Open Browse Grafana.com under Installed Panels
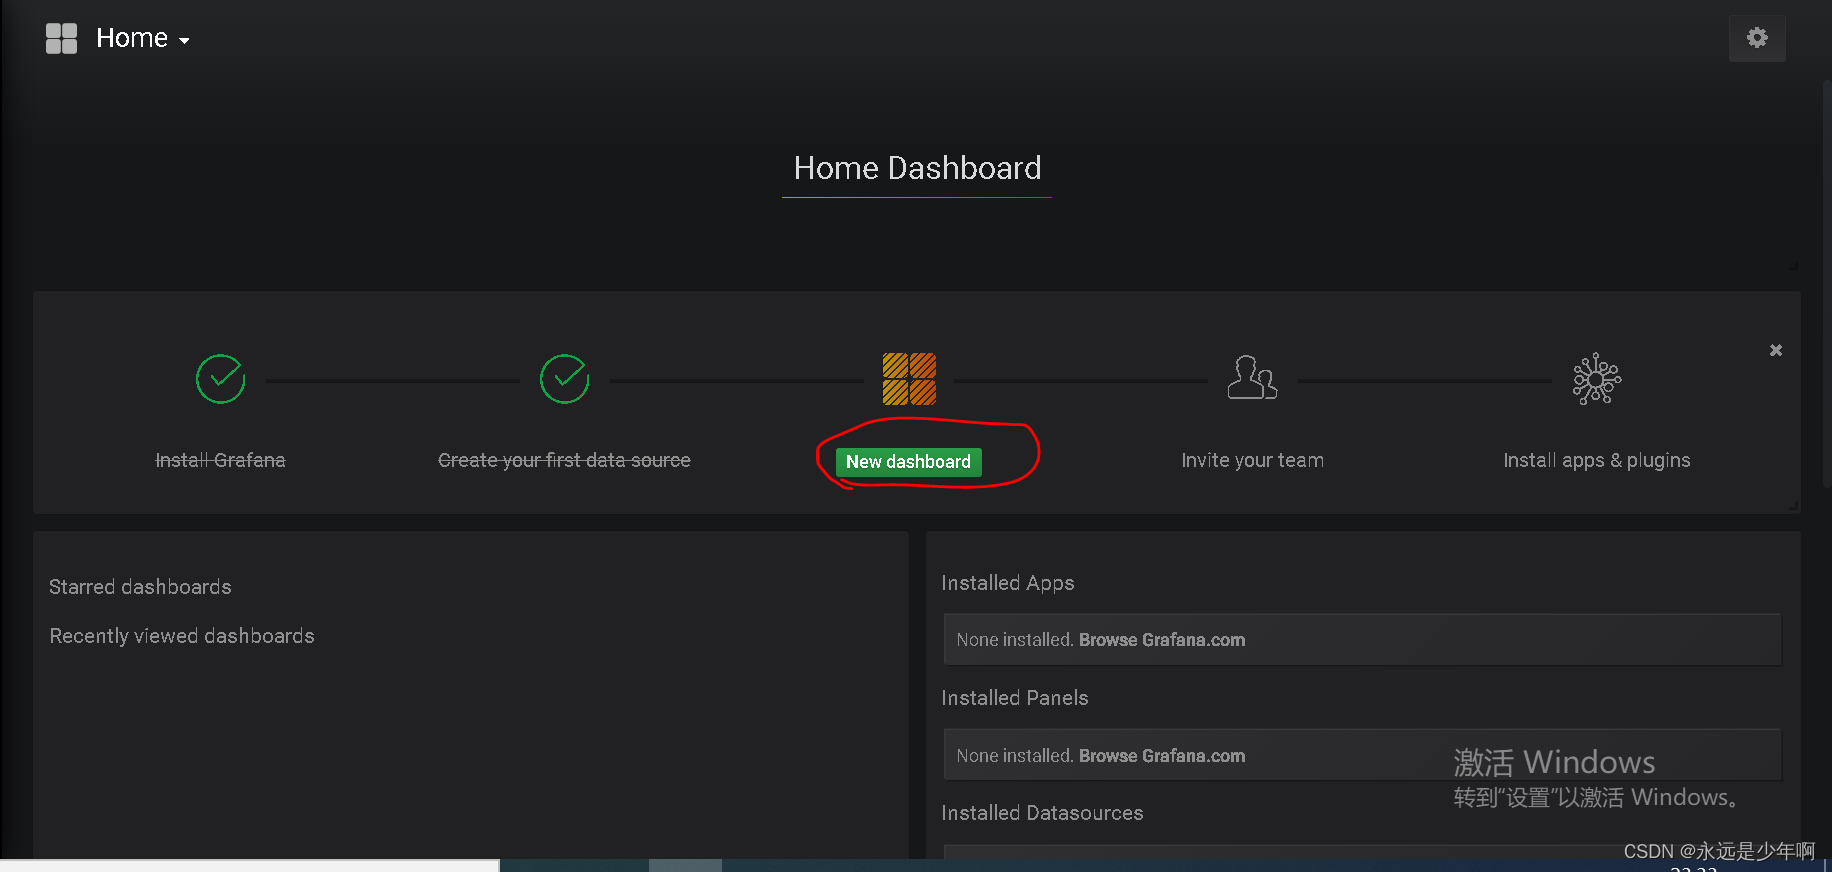 click(x=1162, y=756)
